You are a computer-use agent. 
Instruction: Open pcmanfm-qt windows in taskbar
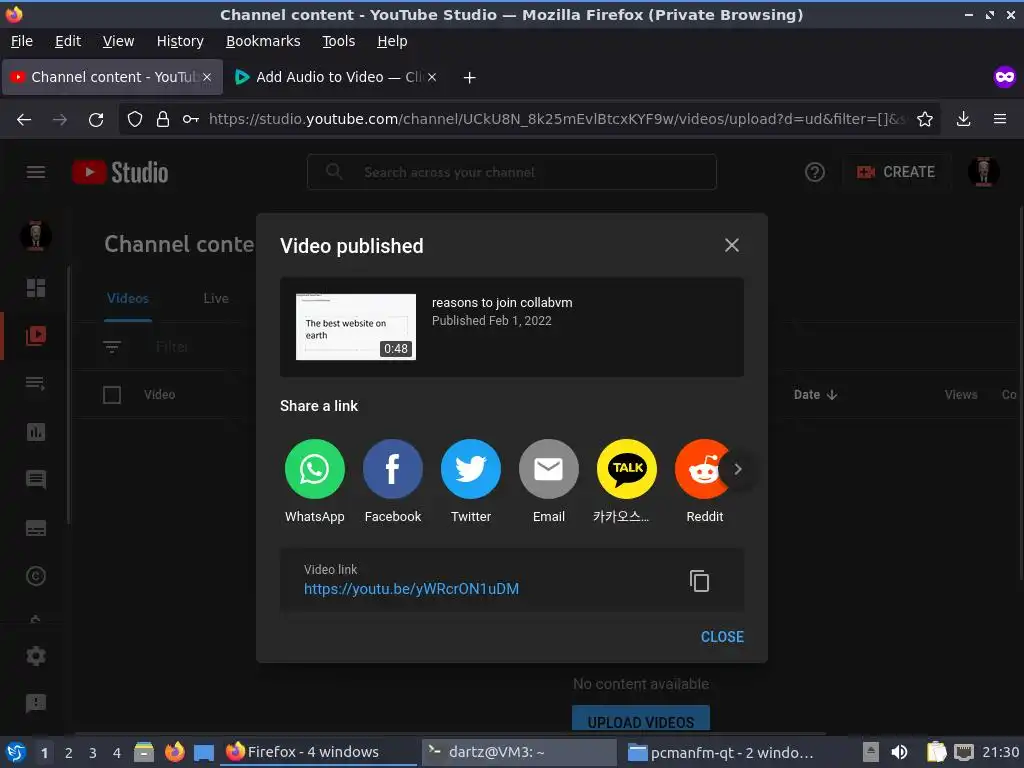pyautogui.click(x=720, y=752)
